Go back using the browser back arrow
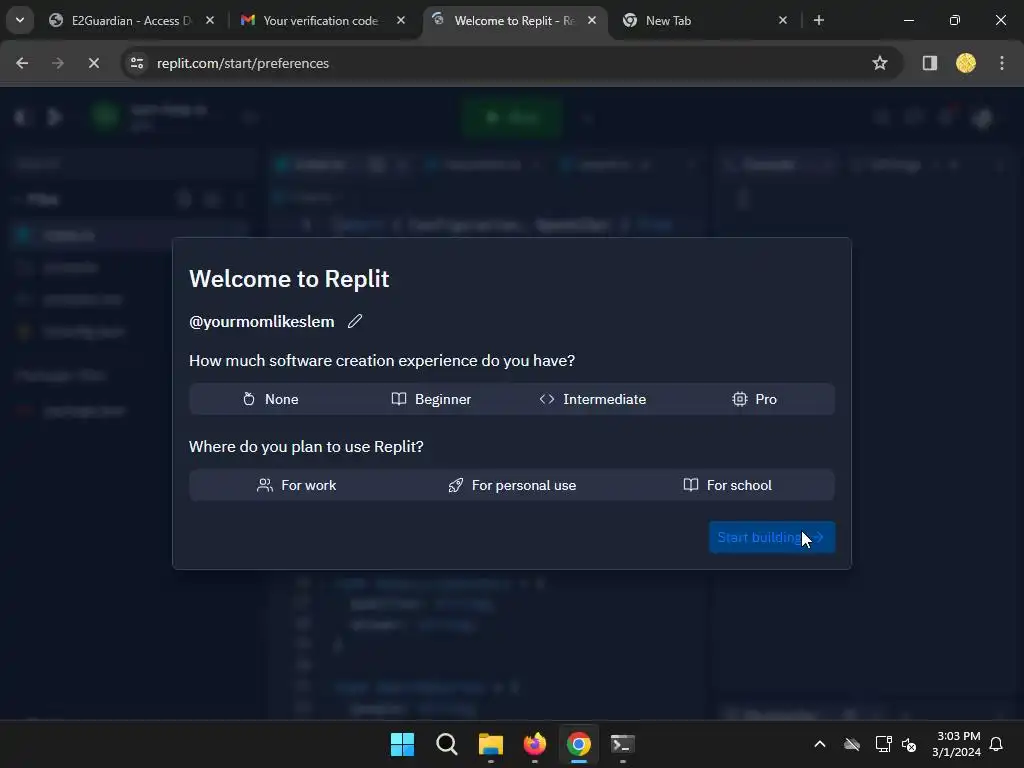 [22, 63]
